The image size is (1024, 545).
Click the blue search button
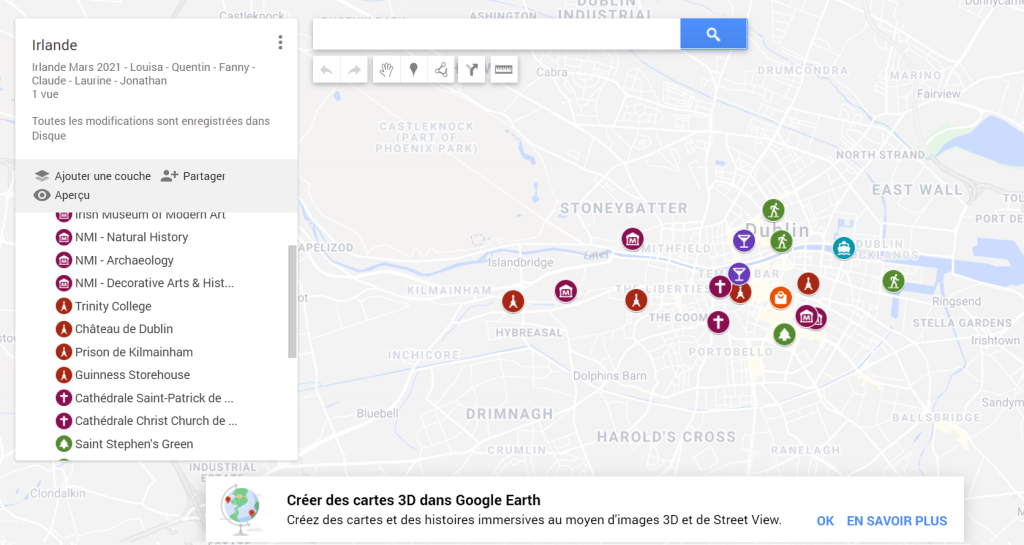[x=713, y=34]
